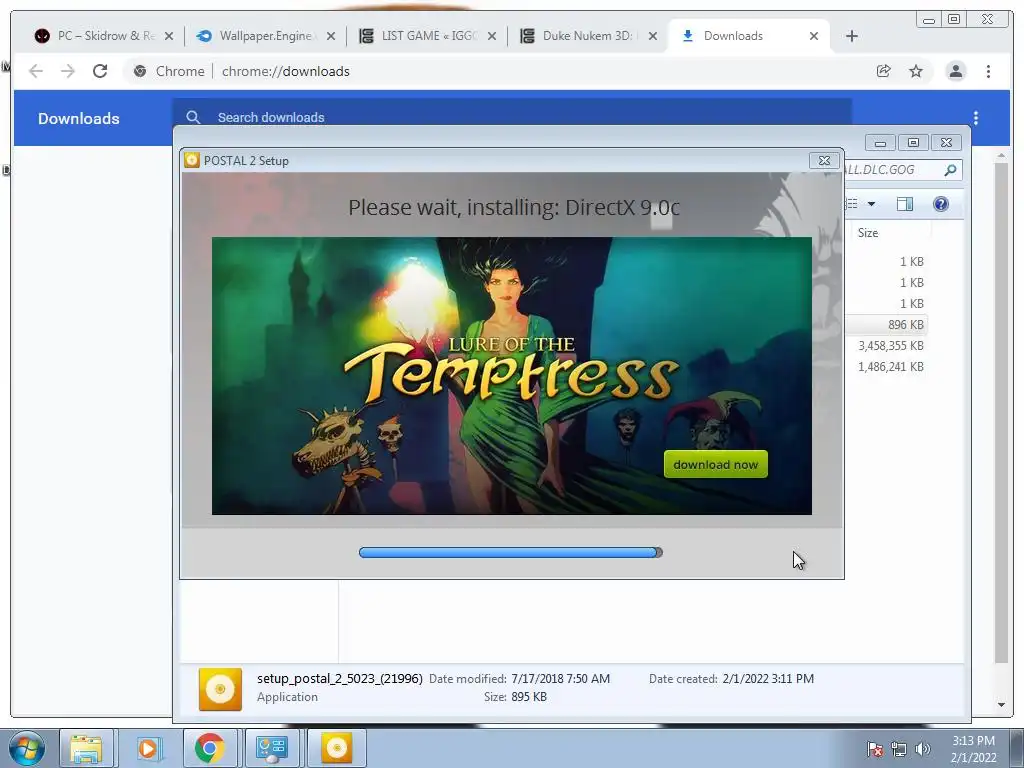Select the 1,486,241 KB file row
The height and width of the screenshot is (768, 1024).
pyautogui.click(x=886, y=366)
